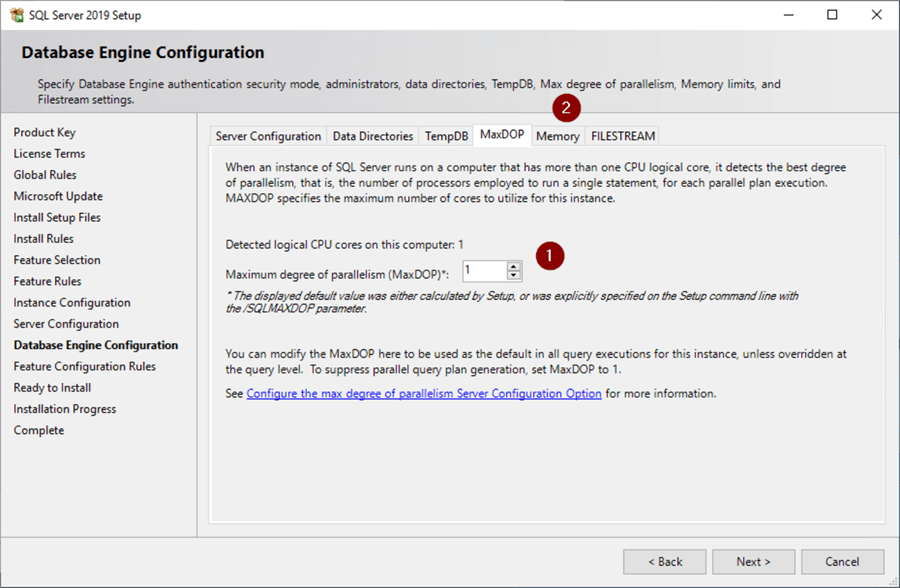Cancel the SQL Server setup
The height and width of the screenshot is (588, 900).
click(x=842, y=562)
